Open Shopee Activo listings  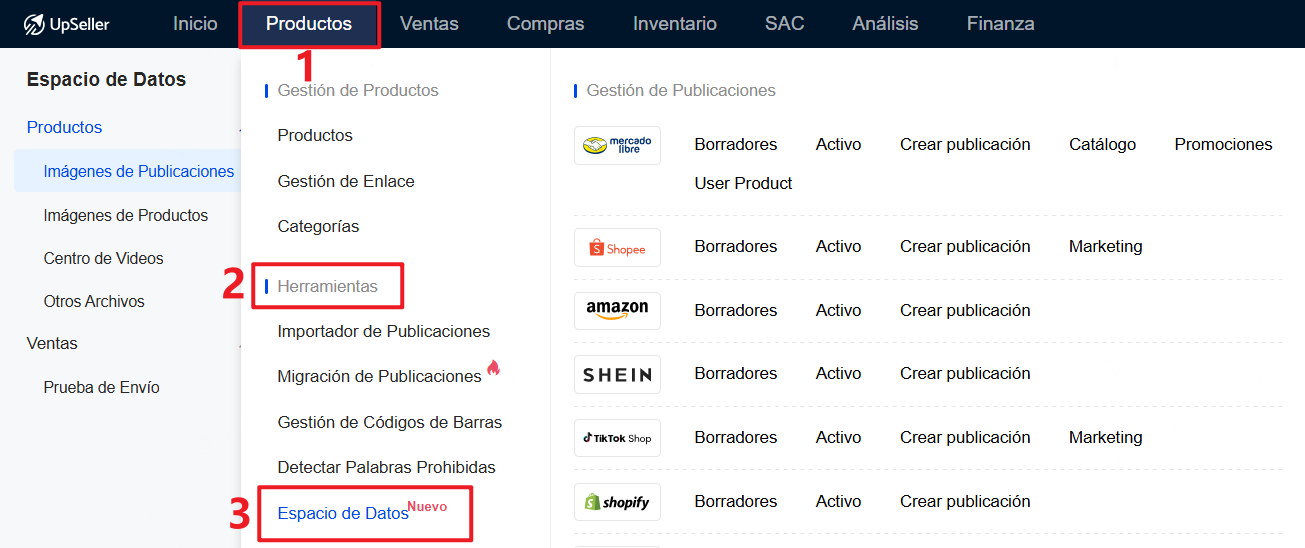pyautogui.click(x=838, y=246)
